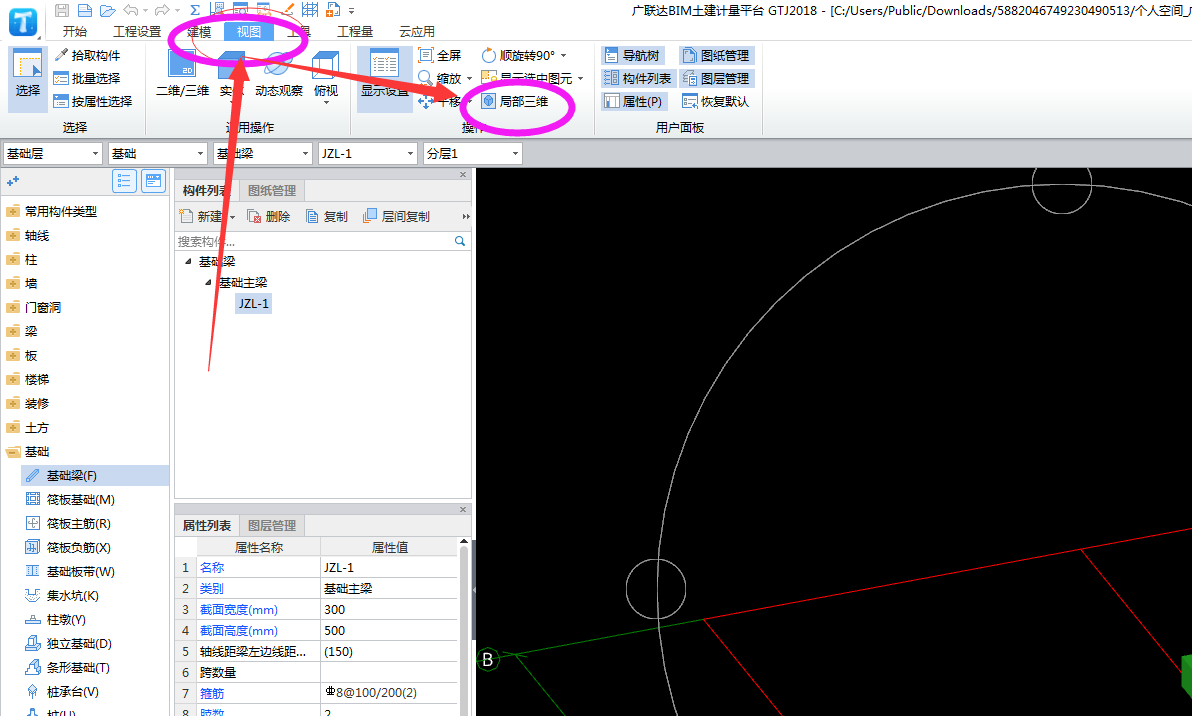
Task: Click 恢复默认 restore default panels
Action: coord(715,101)
